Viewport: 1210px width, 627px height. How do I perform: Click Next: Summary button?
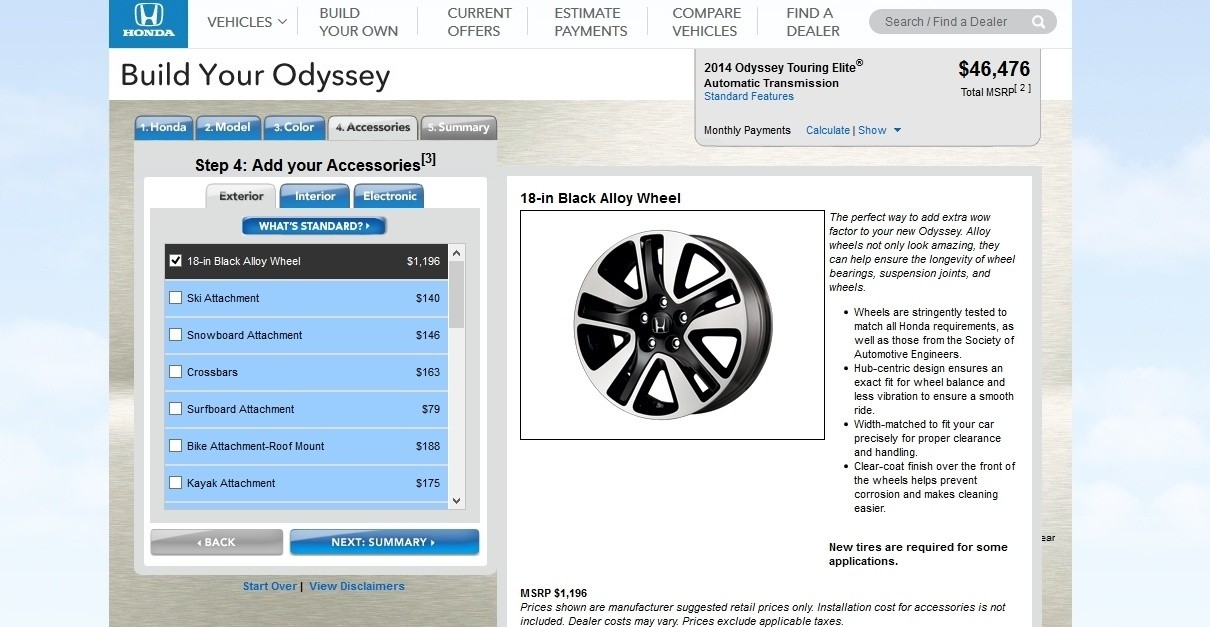coord(384,542)
